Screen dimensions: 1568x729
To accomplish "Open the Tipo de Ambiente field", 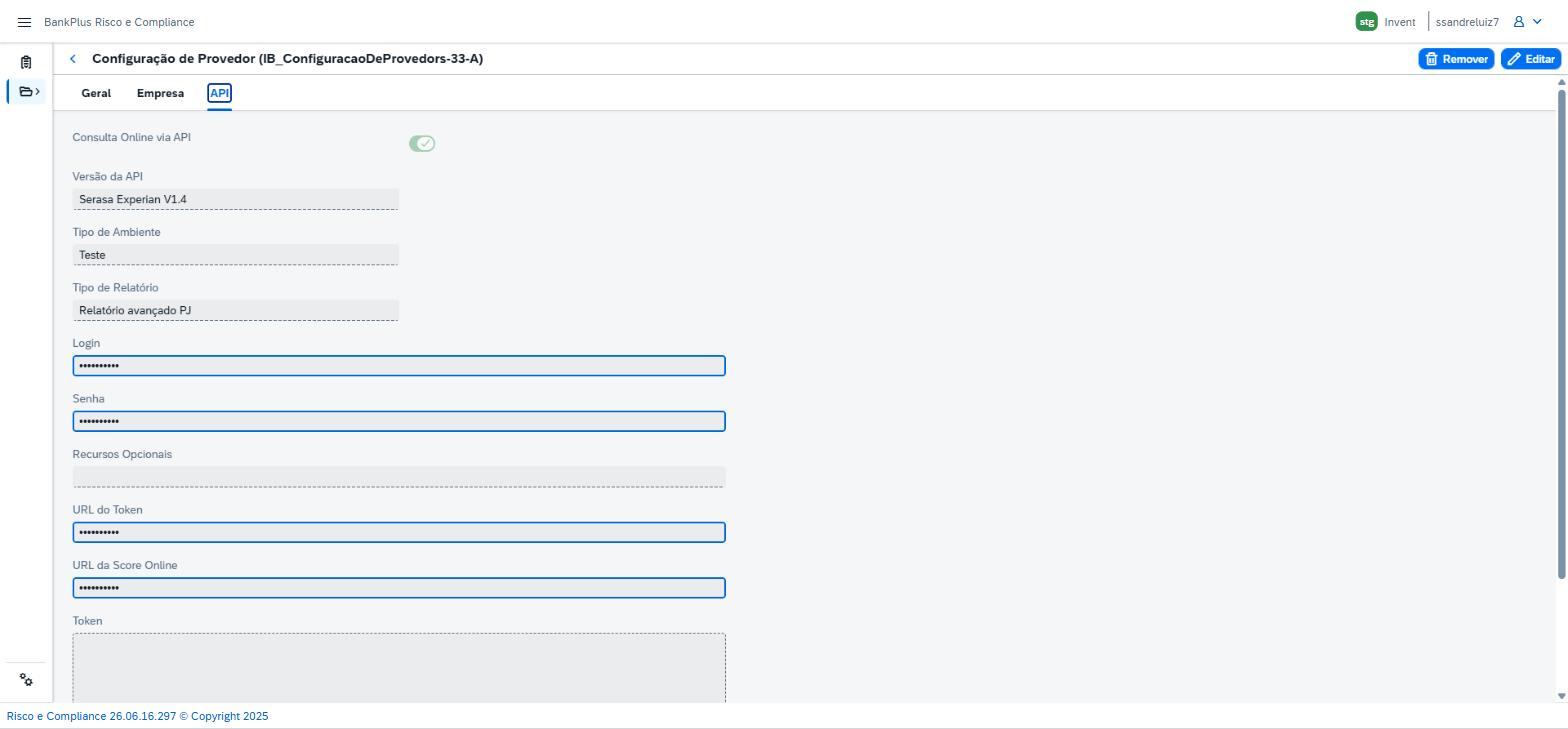I will coord(236,255).
